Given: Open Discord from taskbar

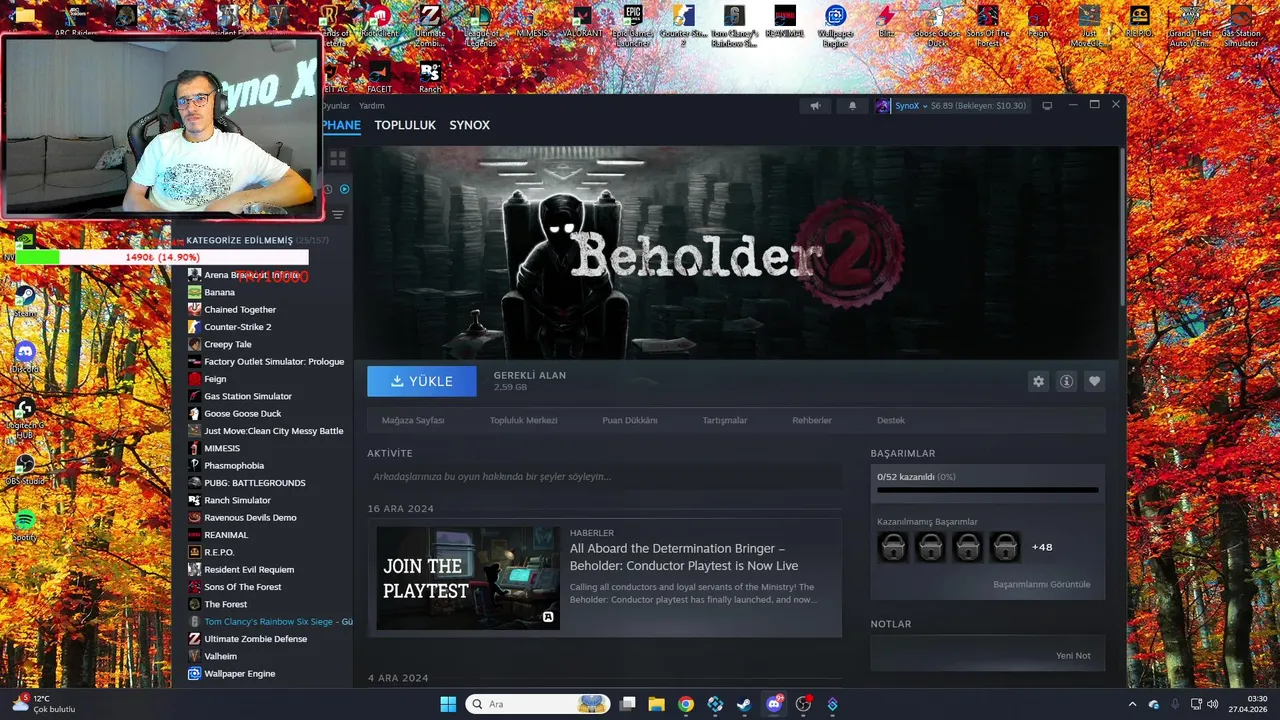Looking at the screenshot, I should tap(773, 704).
